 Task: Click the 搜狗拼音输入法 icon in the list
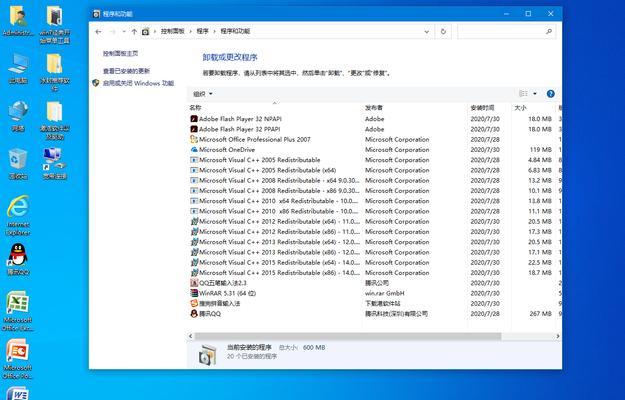pos(194,303)
